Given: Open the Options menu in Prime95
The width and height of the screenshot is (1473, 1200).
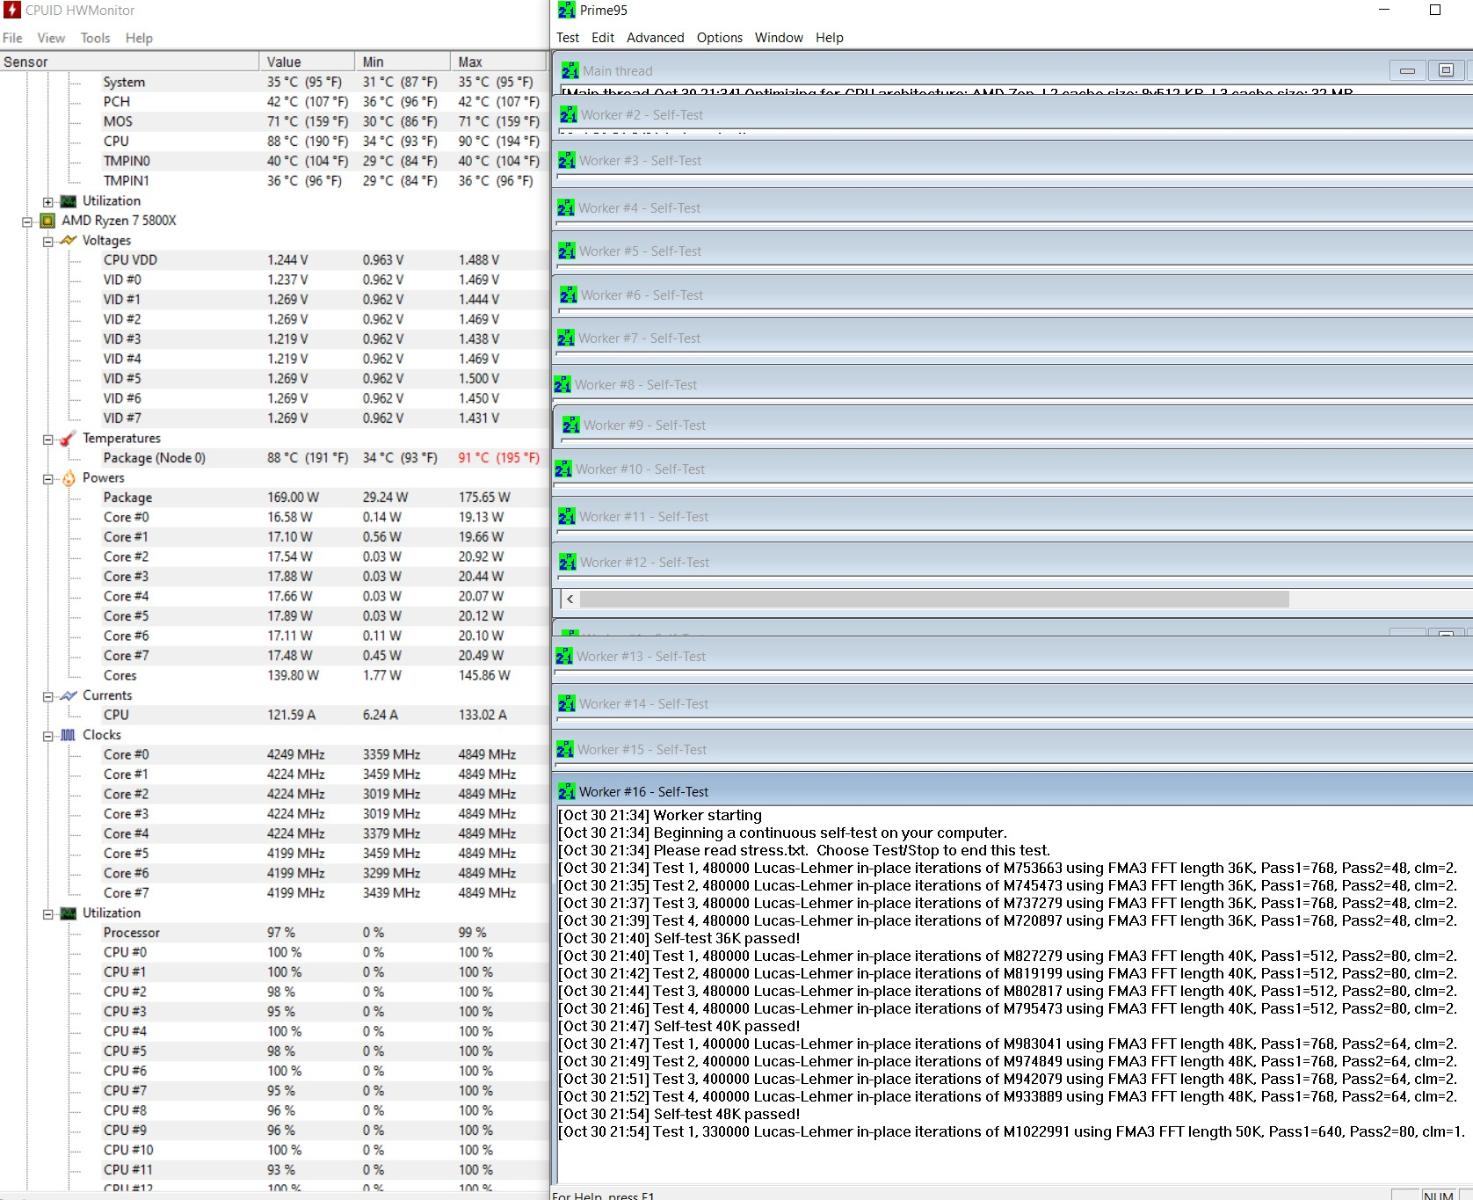Looking at the screenshot, I should [720, 38].
